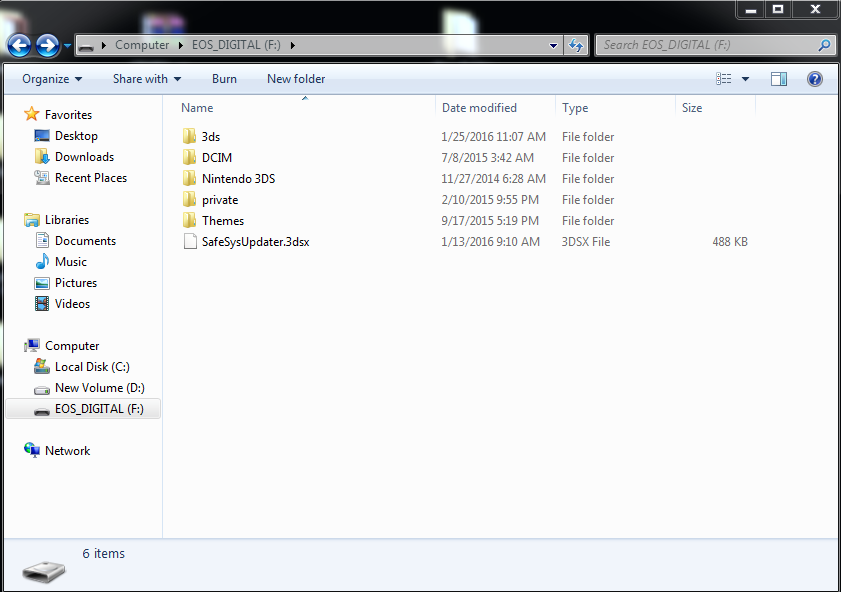The height and width of the screenshot is (592, 841).
Task: Minimize the Explorer window
Action: click(751, 9)
